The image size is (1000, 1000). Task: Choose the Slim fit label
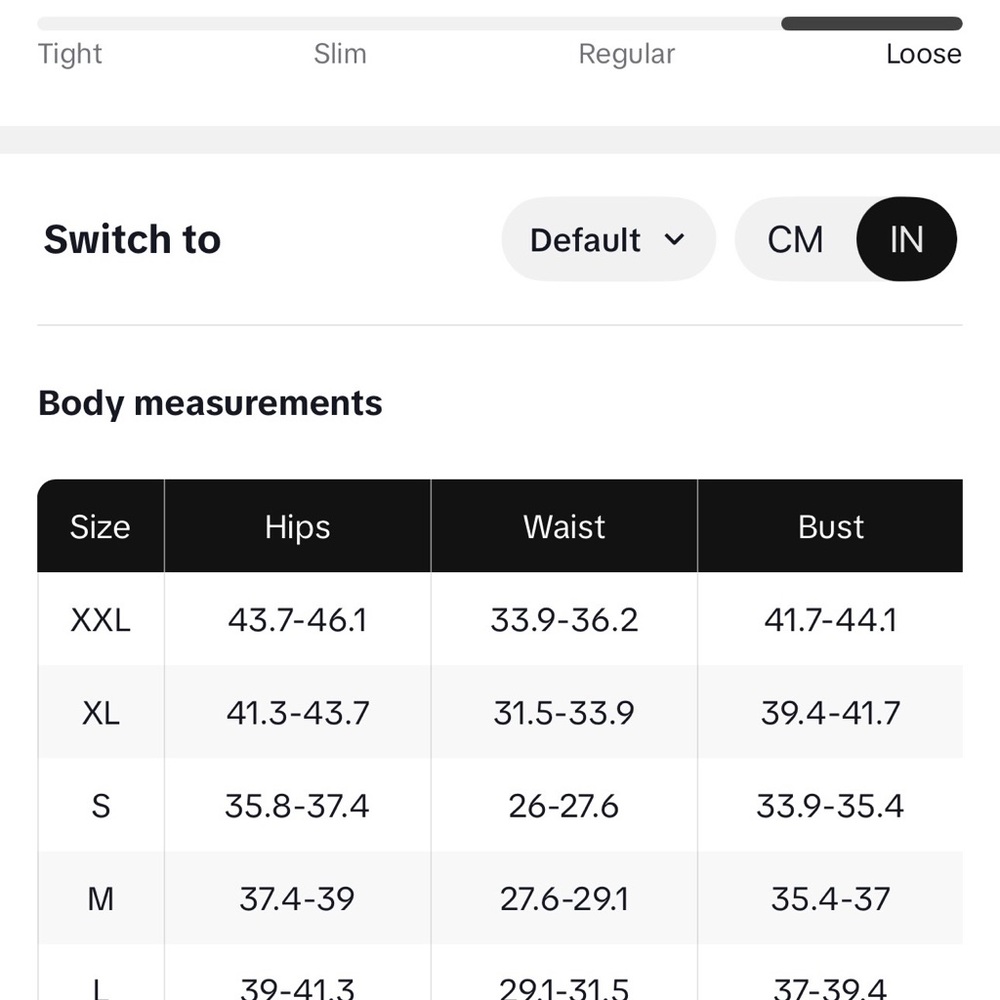pyautogui.click(x=340, y=54)
